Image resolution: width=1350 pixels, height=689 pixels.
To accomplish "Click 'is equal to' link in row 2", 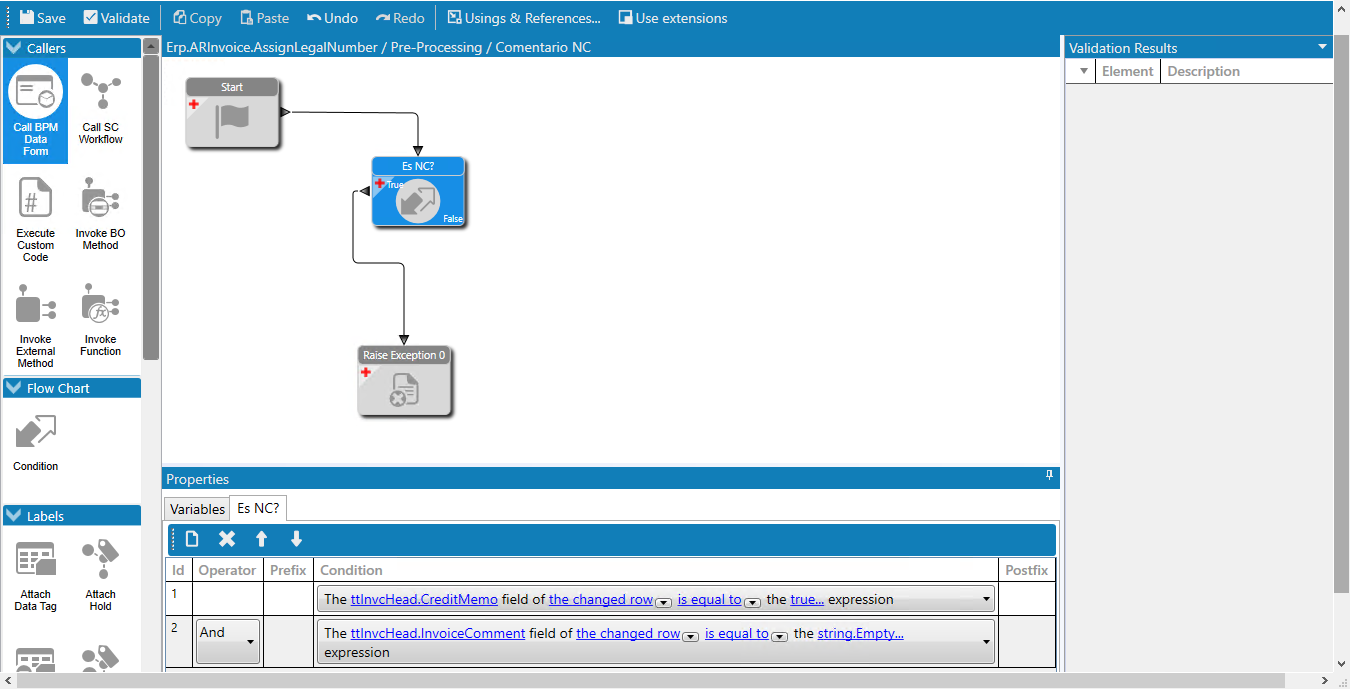I will (737, 633).
